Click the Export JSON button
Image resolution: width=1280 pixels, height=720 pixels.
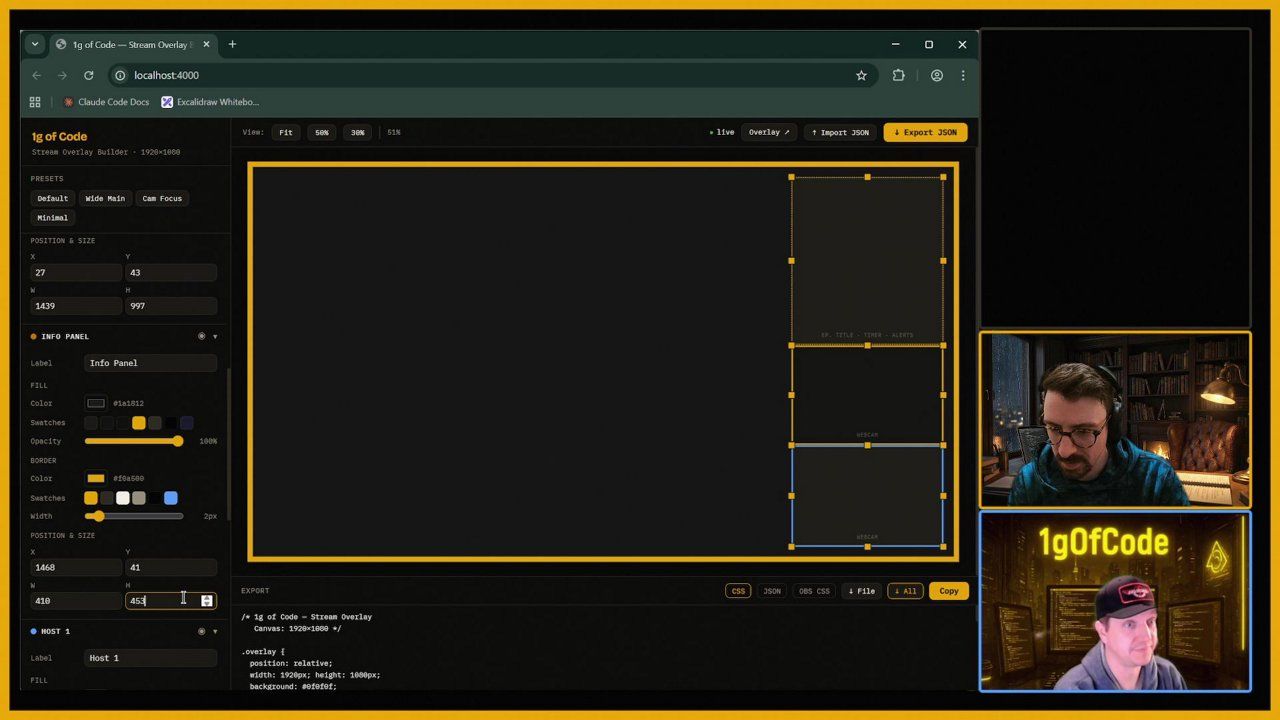pyautogui.click(x=925, y=132)
